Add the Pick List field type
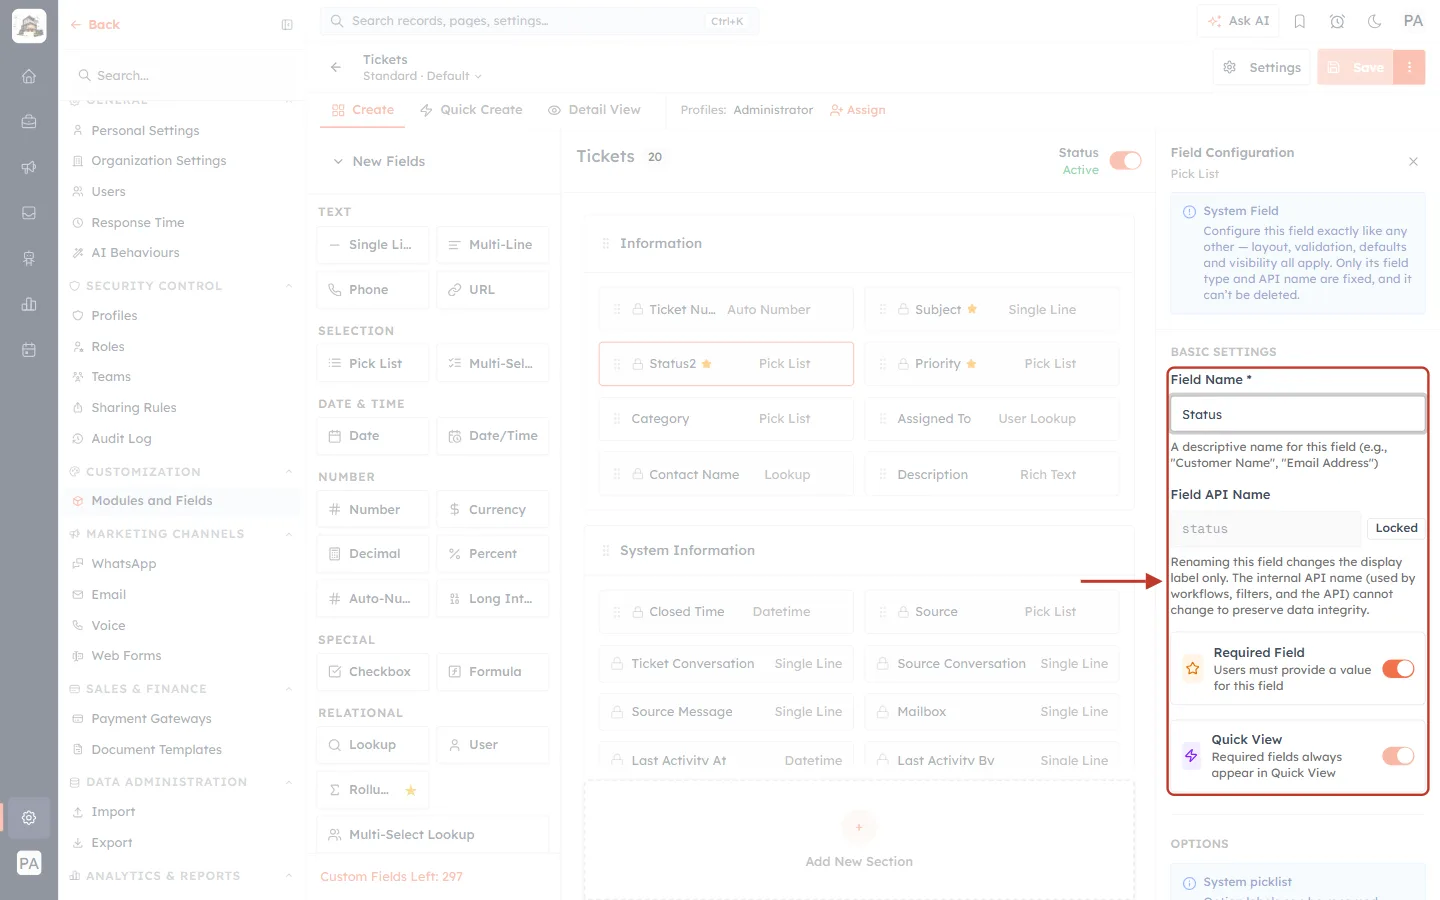This screenshot has width=1440, height=900. coord(373,363)
